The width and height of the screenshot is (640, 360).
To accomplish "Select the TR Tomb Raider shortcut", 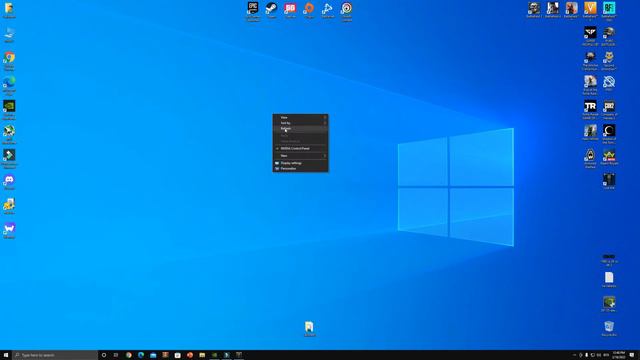I will click(590, 109).
